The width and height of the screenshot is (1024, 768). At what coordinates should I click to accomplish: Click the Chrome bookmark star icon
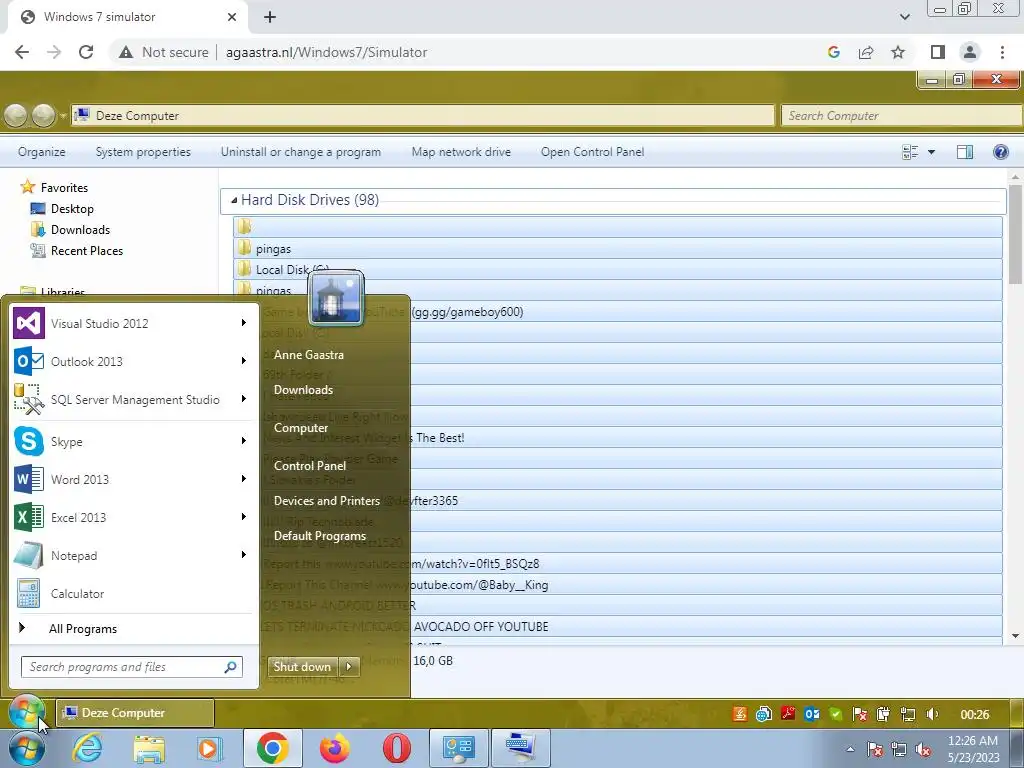[898, 52]
